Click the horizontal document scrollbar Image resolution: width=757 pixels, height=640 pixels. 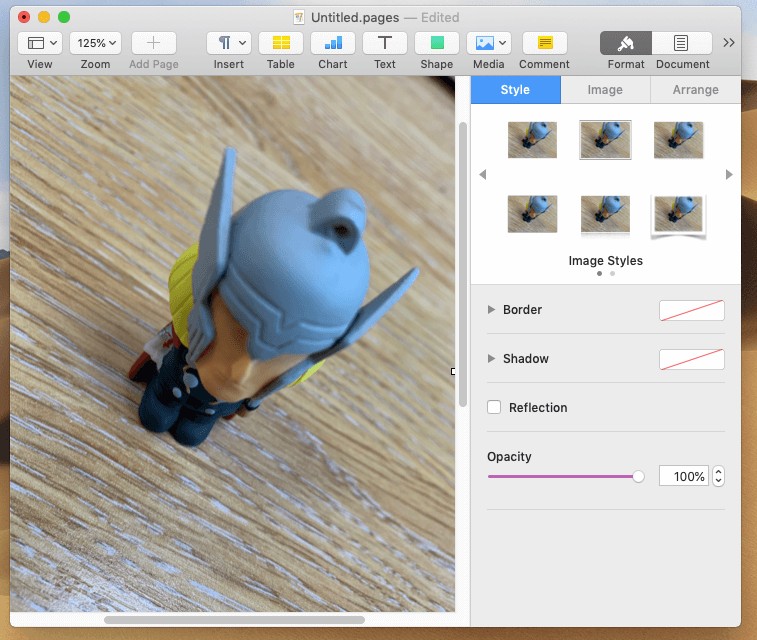click(235, 620)
